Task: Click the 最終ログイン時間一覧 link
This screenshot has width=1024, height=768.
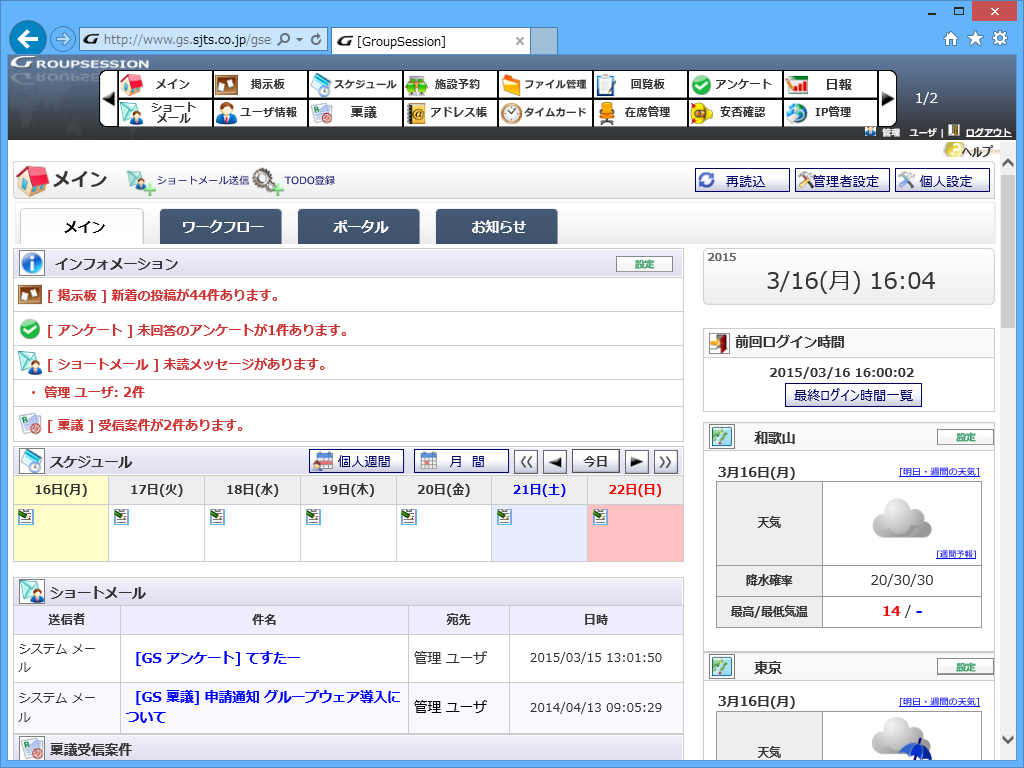Action: 852,395
